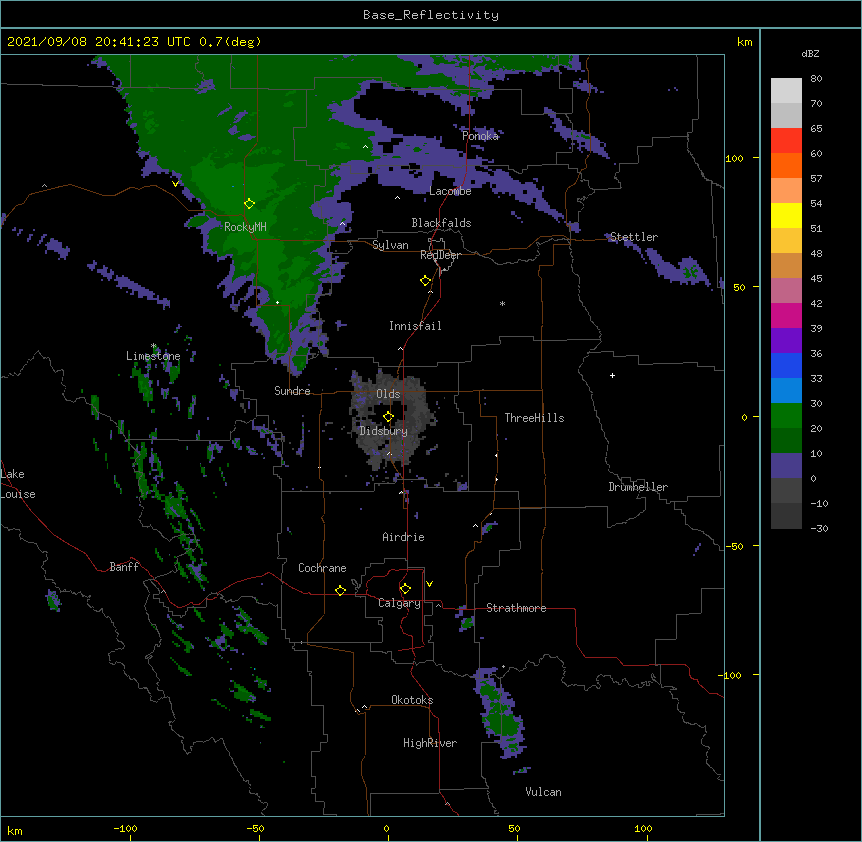
Task: Click the RedDeer city label
Action: point(440,255)
